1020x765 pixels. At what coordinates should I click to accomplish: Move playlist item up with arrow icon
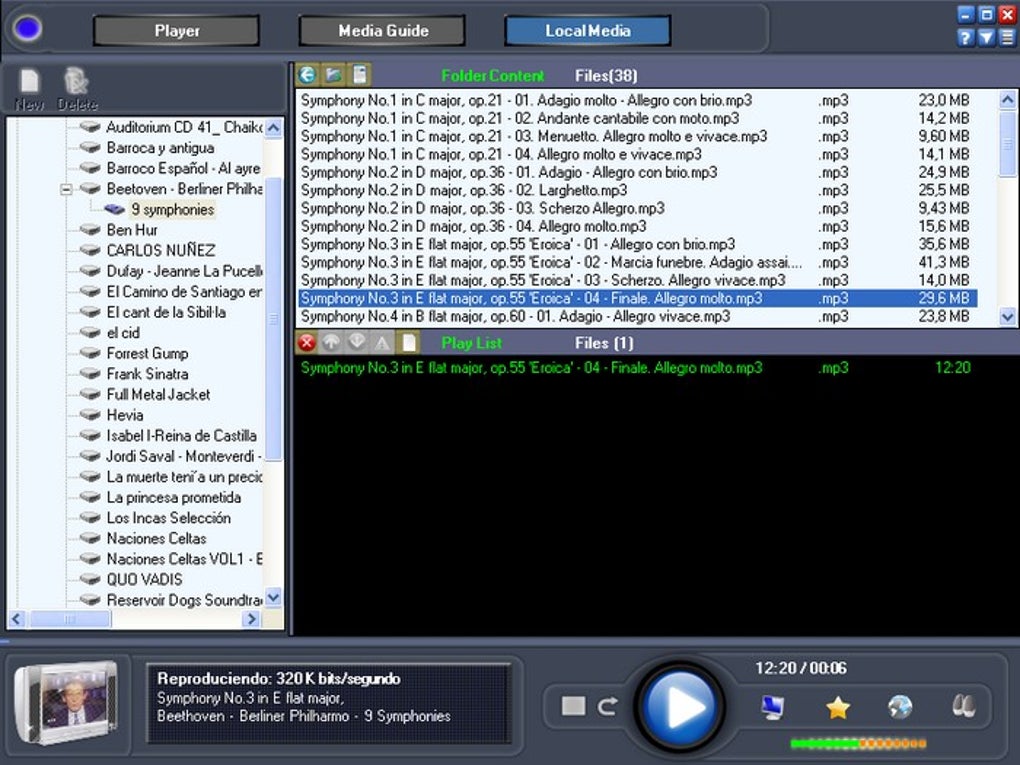[332, 342]
